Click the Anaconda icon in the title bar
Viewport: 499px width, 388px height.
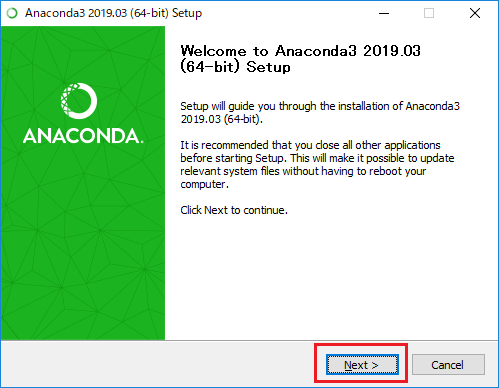point(12,13)
